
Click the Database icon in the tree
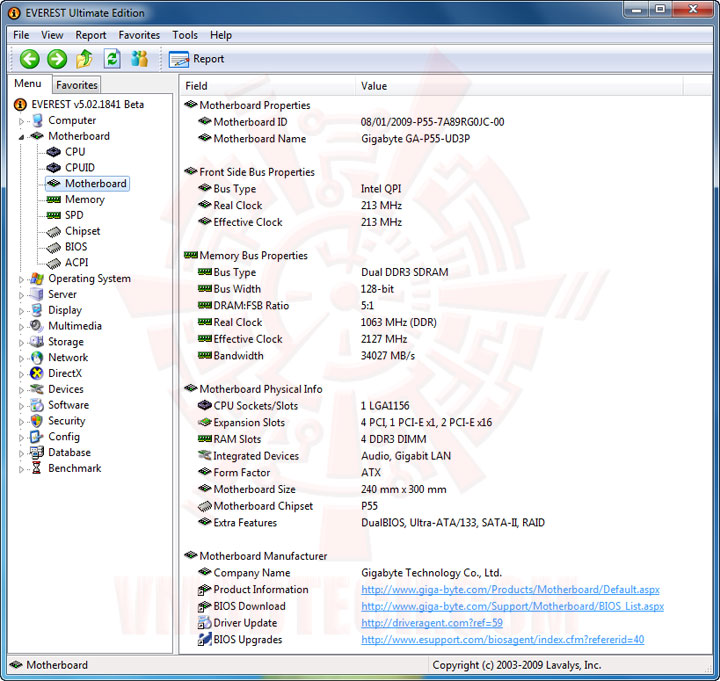[x=37, y=453]
